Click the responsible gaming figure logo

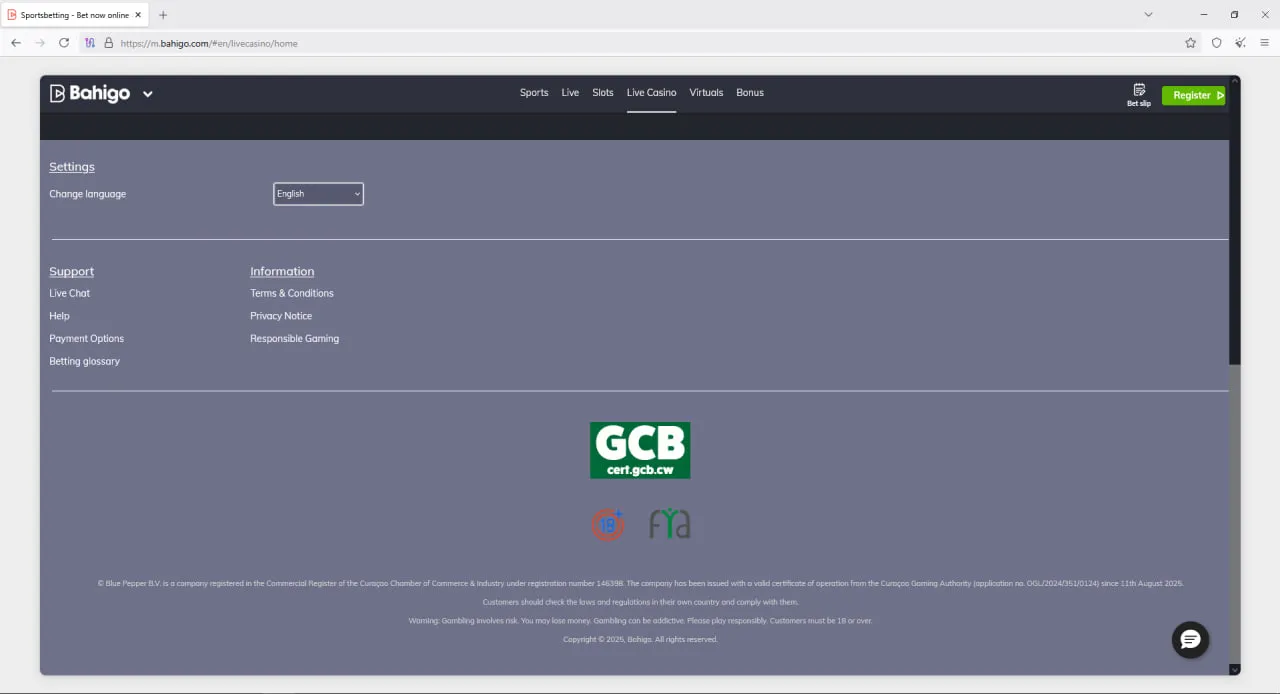point(670,524)
